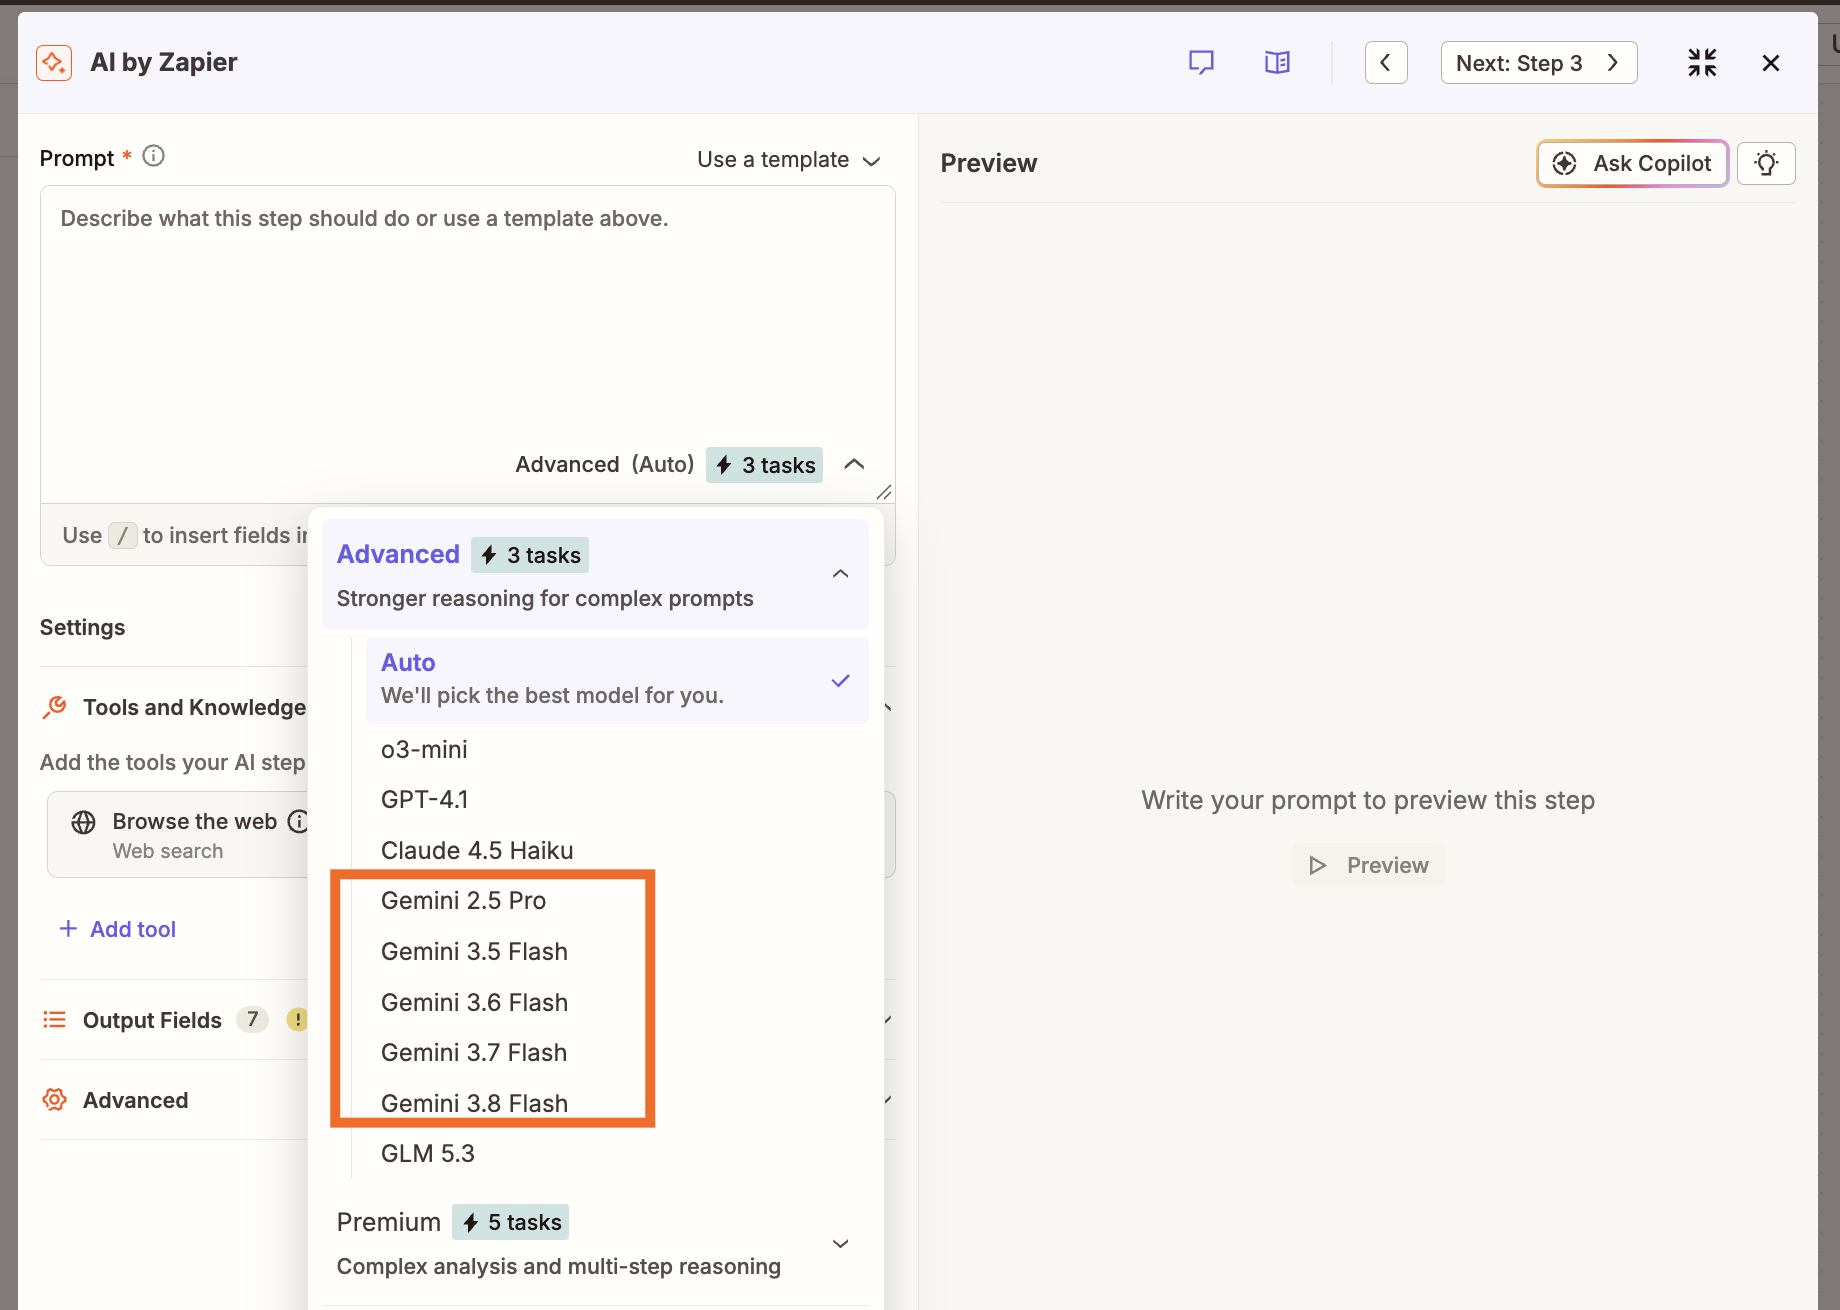
Task: Click the Settings heading text
Action: (x=82, y=627)
